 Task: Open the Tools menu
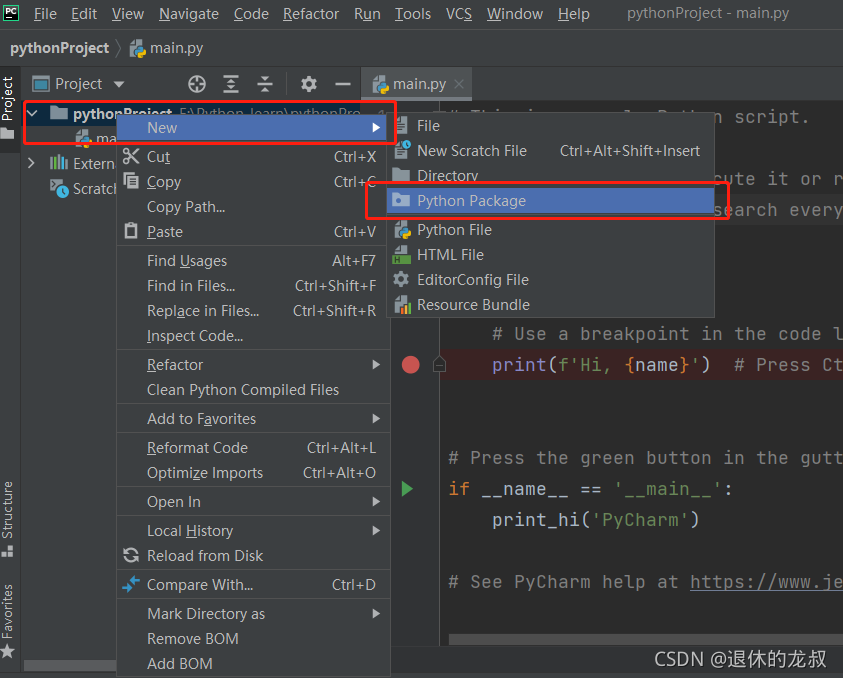tap(413, 13)
